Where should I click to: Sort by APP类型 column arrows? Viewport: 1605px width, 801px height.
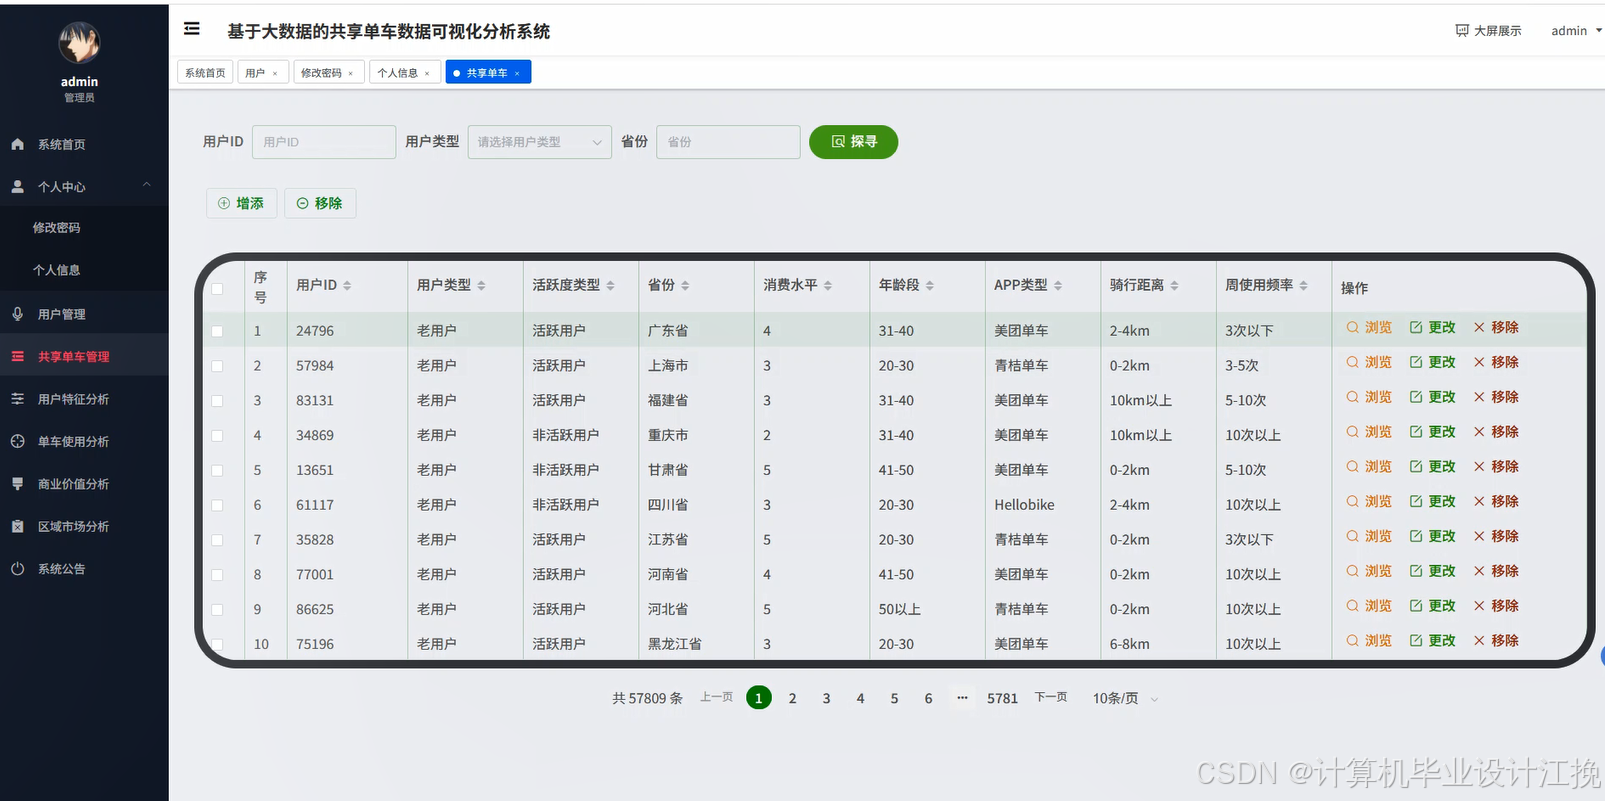[x=1058, y=286]
